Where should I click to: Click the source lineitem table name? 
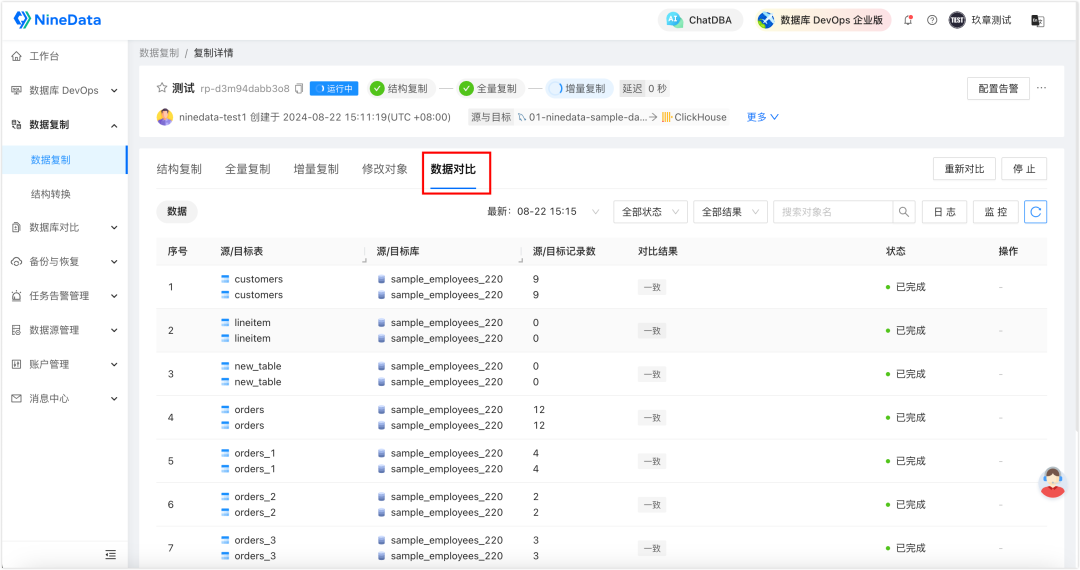pyautogui.click(x=252, y=323)
